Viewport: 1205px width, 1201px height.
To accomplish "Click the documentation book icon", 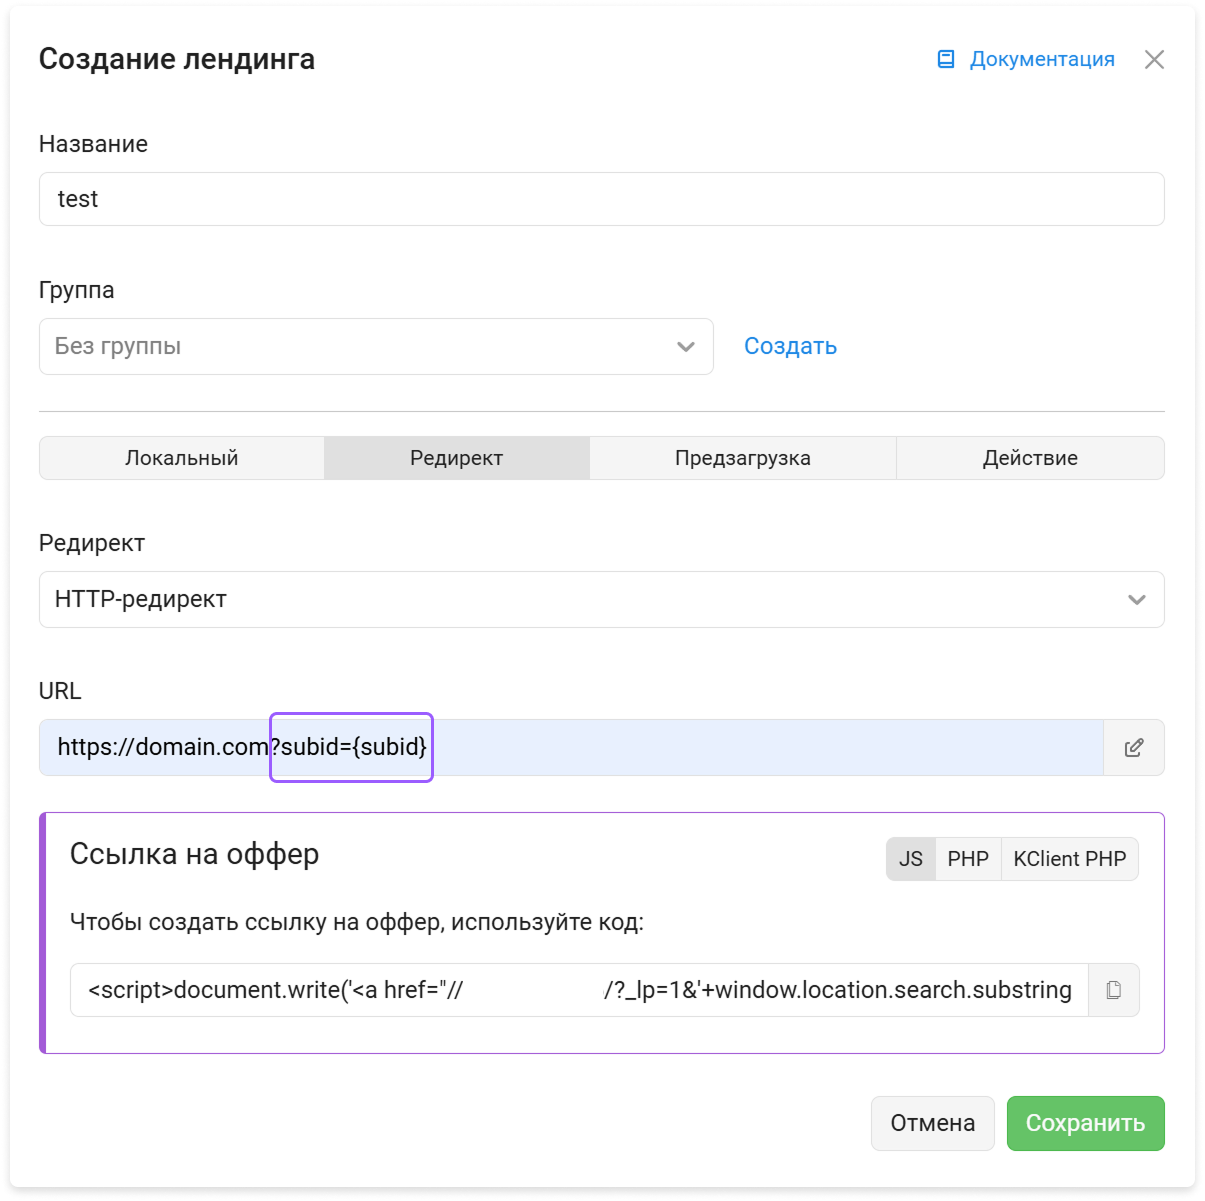I will tap(946, 59).
